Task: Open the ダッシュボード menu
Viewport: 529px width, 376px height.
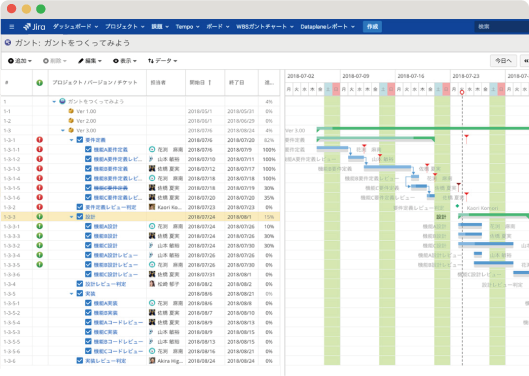Action: tap(75, 27)
